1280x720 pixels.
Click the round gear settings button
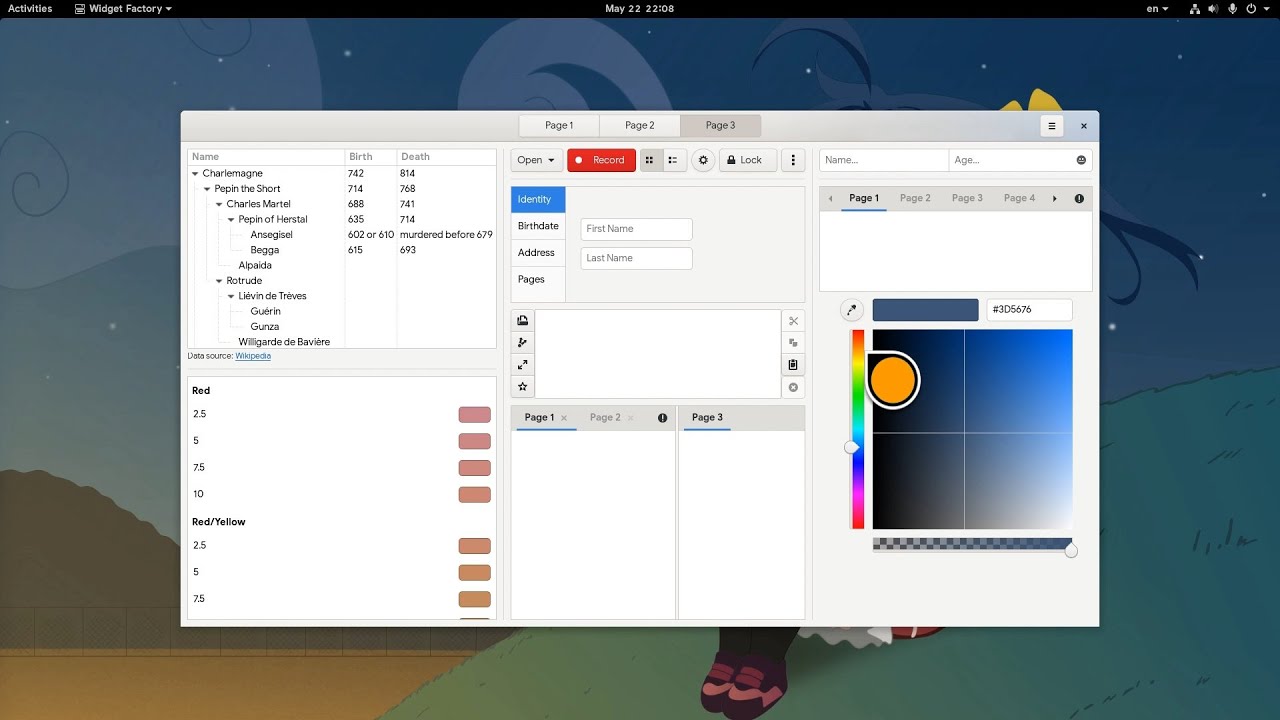pos(703,160)
